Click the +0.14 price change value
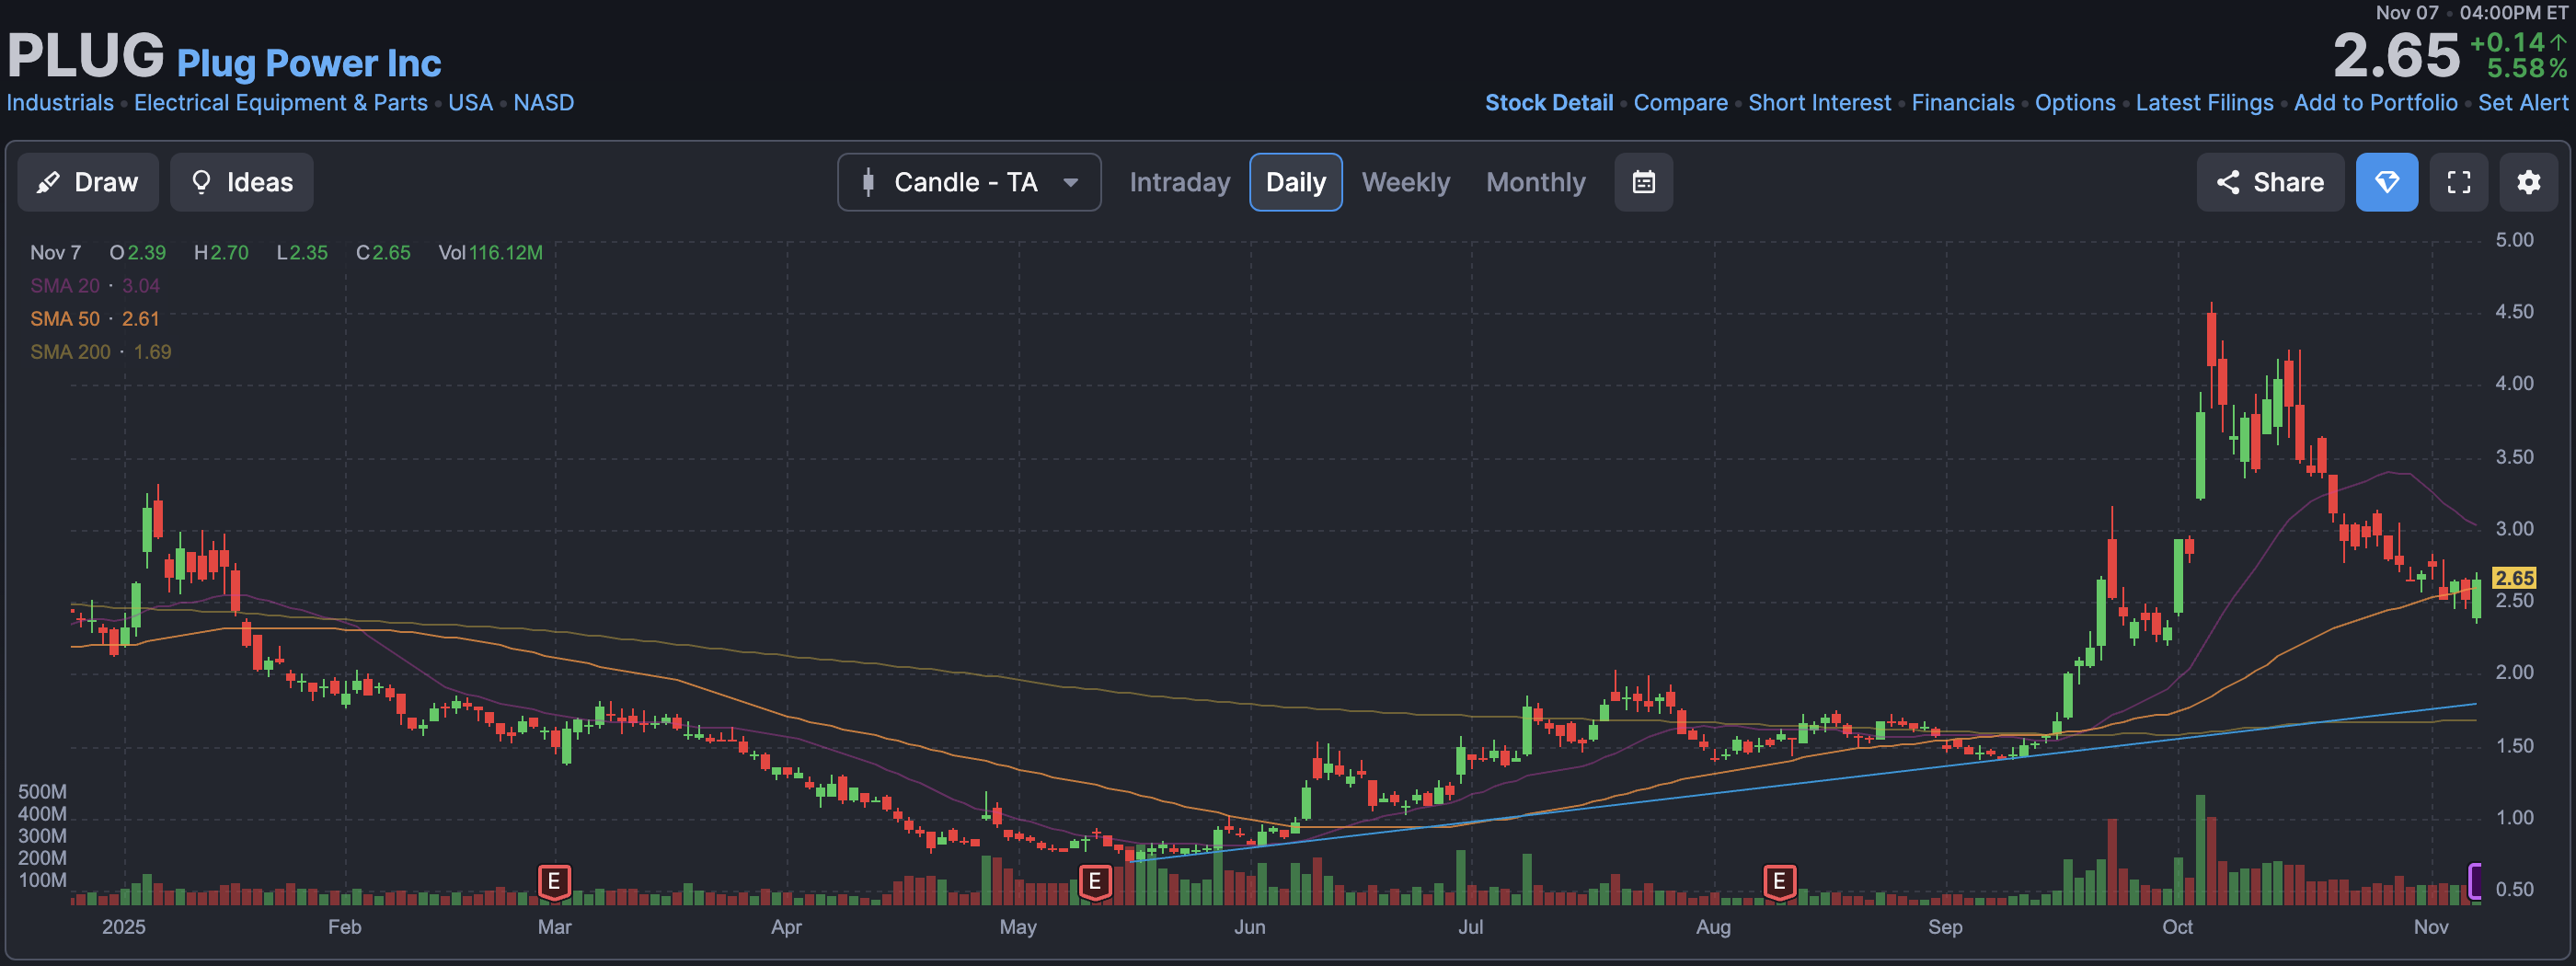Image resolution: width=2576 pixels, height=966 pixels. pyautogui.click(x=2507, y=43)
